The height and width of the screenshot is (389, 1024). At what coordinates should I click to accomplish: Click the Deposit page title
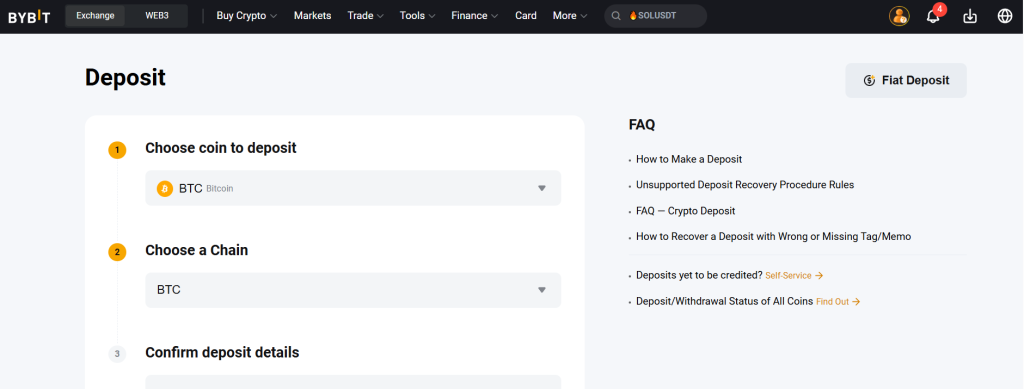(125, 78)
